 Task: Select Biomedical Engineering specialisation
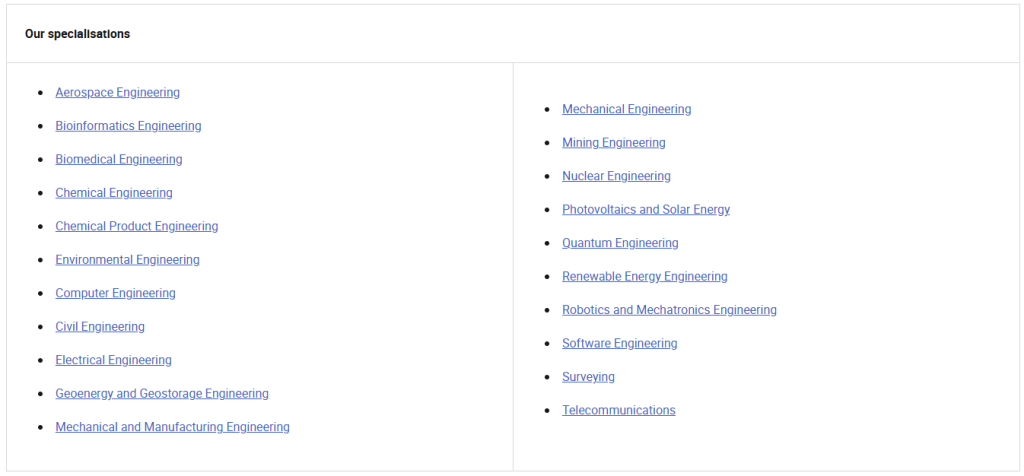point(118,160)
